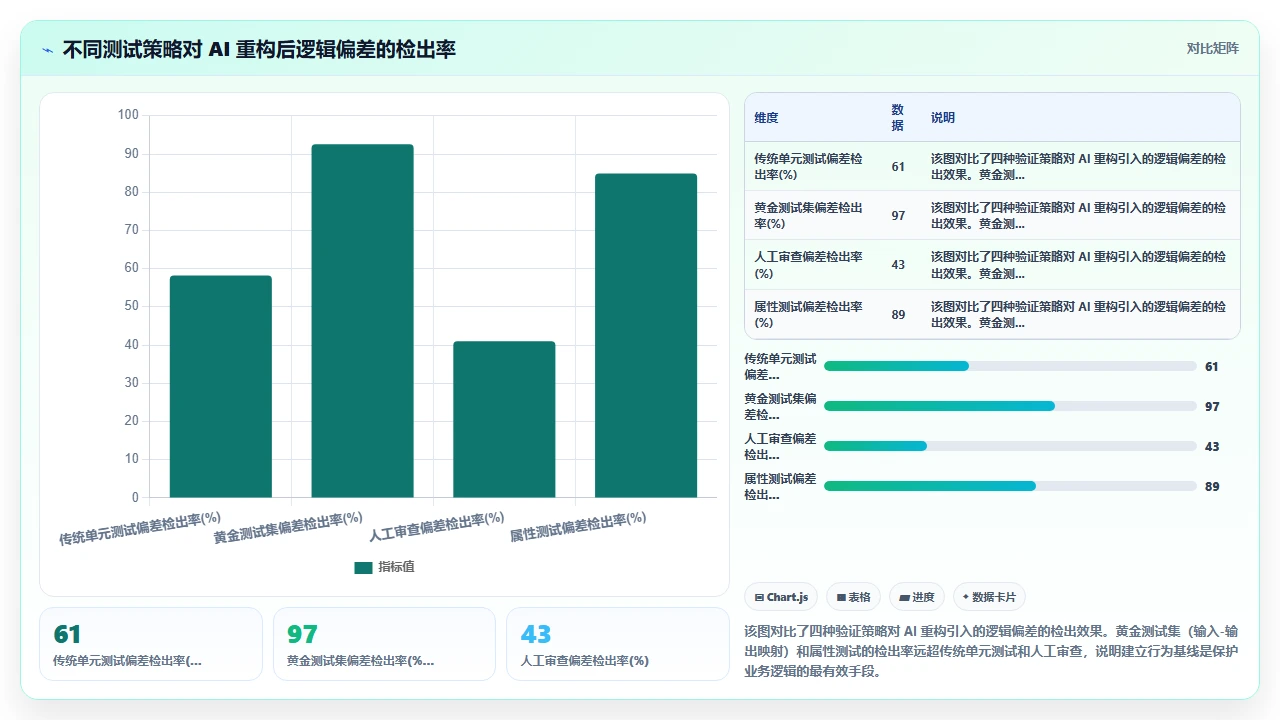
Task: Click the lightning icon beside the title
Action: [x=48, y=50]
